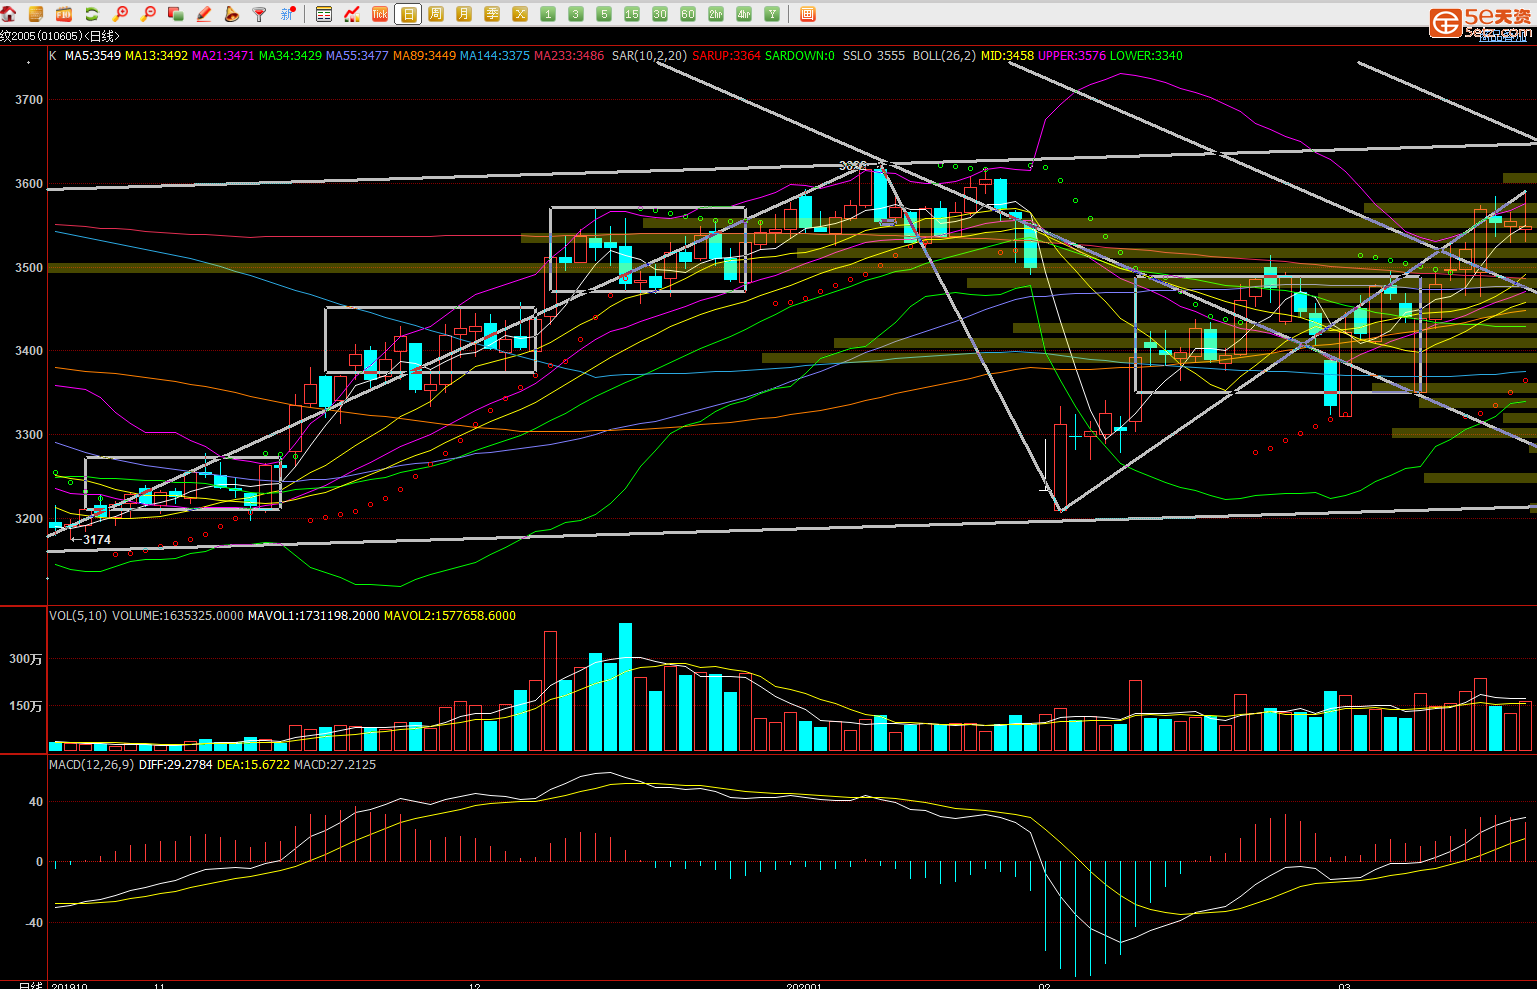Open the alert bell icon
Screen dimensions: 1537x989
[x=232, y=14]
